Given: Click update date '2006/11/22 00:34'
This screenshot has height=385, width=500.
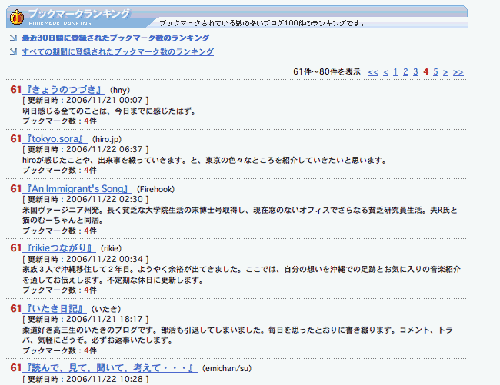Looking at the screenshot, I should click(x=104, y=259).
